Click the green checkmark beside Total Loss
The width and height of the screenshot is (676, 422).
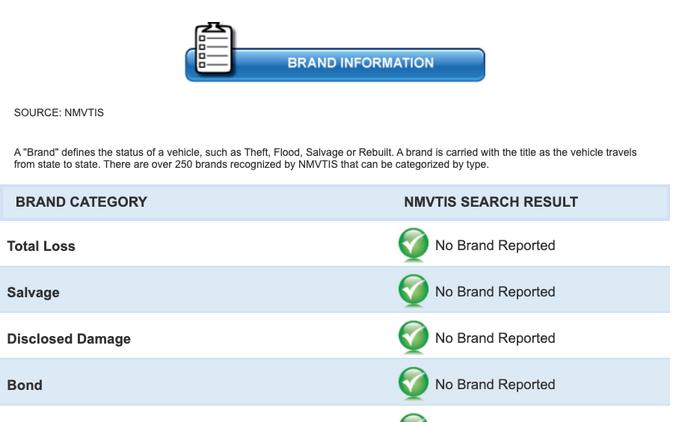pyautogui.click(x=413, y=244)
